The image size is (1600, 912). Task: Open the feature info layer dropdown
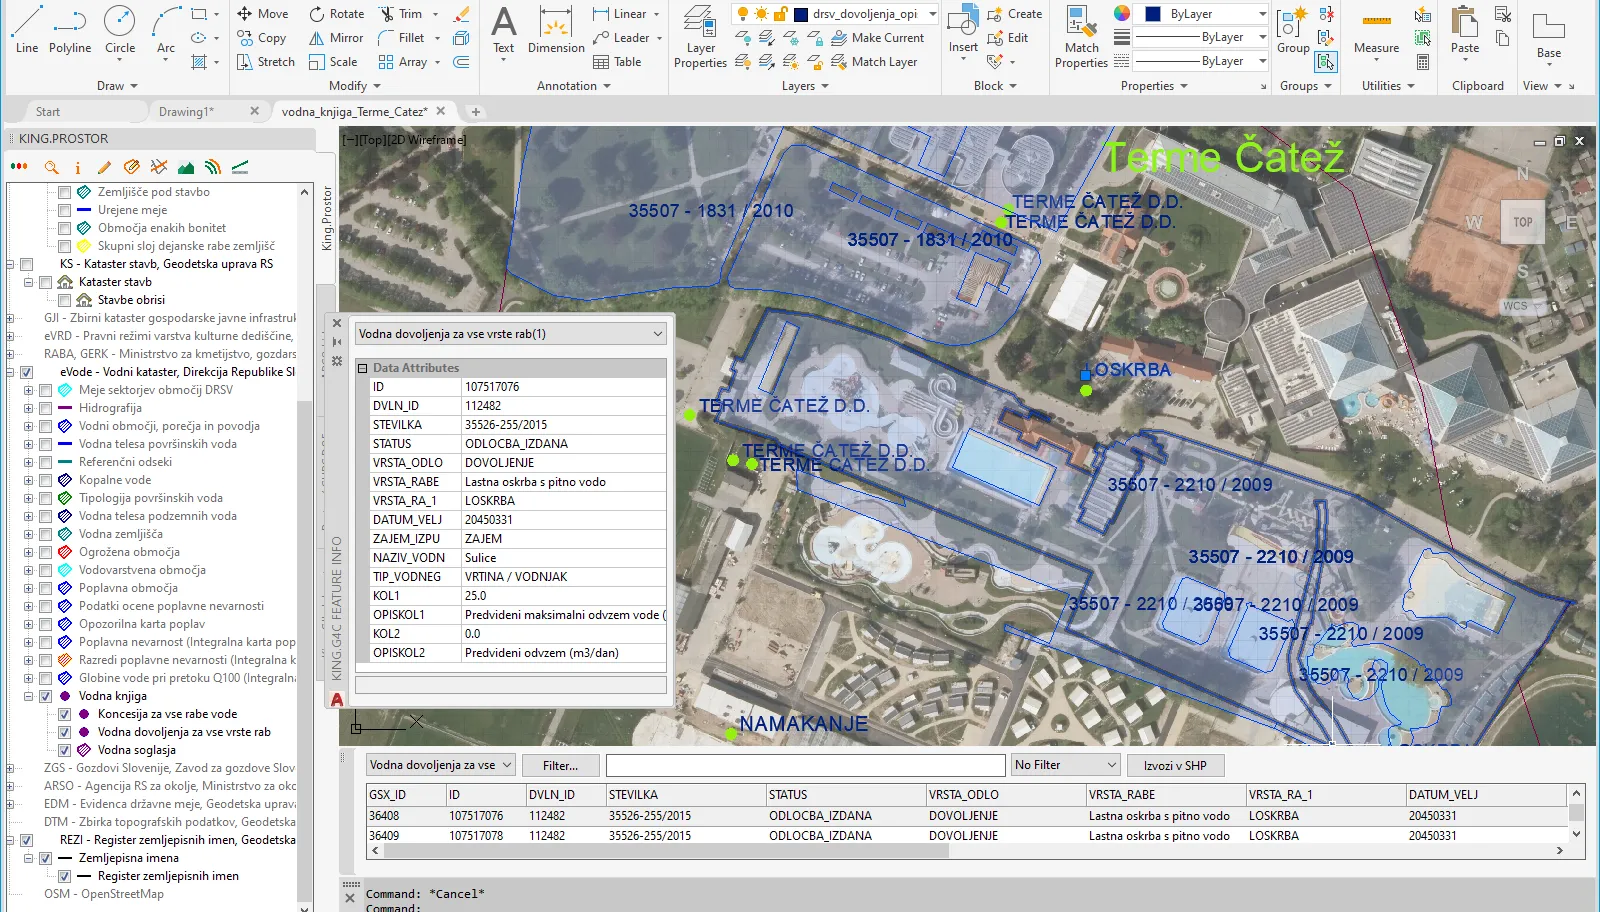click(511, 334)
